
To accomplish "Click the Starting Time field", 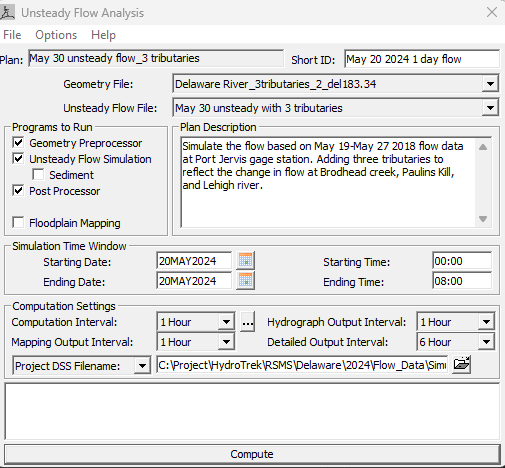I will pos(462,261).
